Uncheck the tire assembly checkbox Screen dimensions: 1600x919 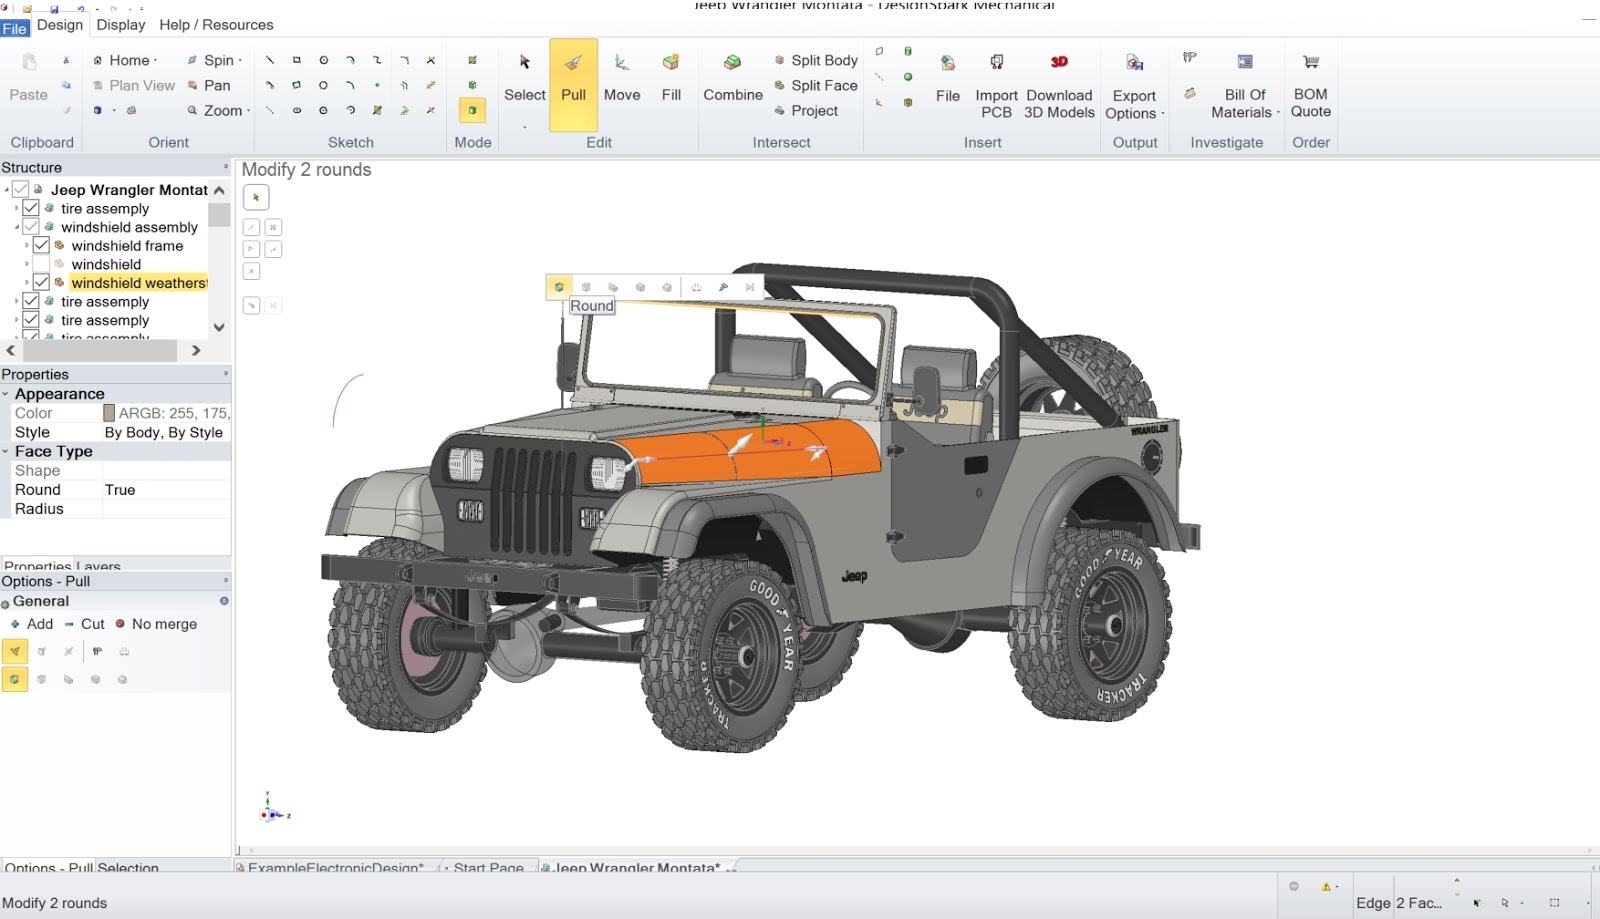(31, 208)
